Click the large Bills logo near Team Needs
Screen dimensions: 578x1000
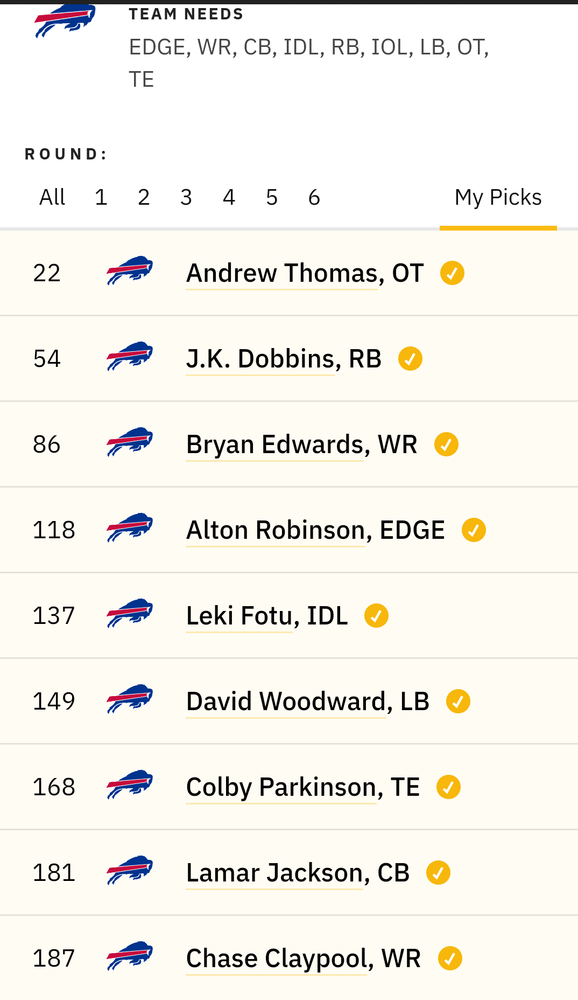64,19
